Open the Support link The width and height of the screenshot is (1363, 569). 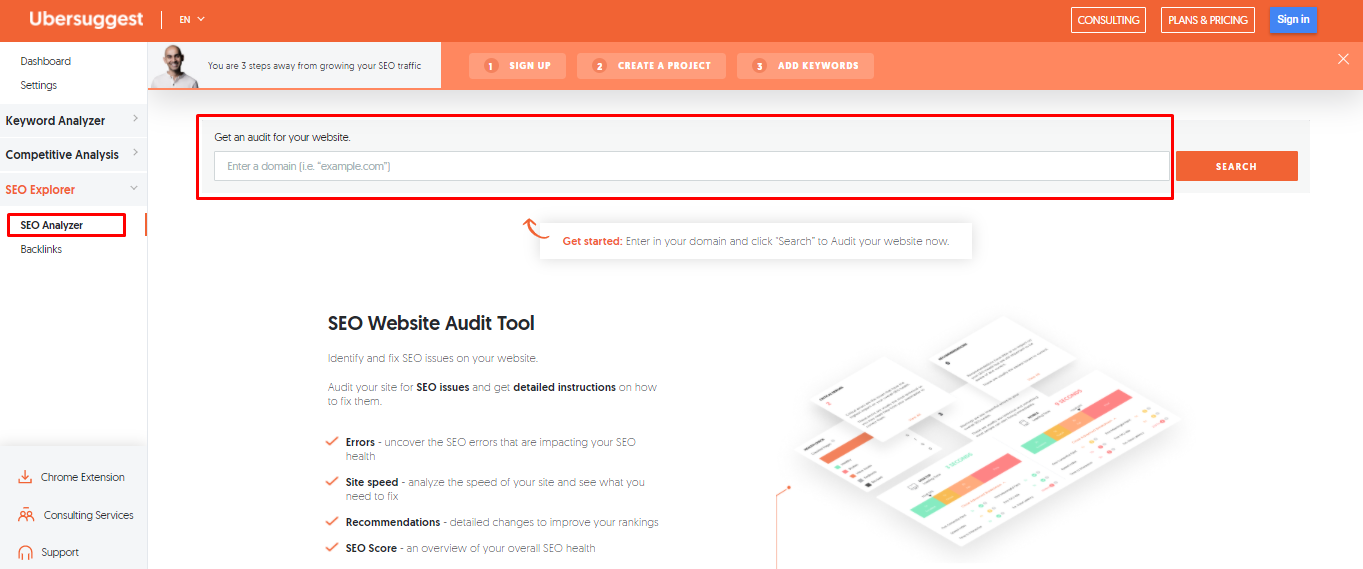(60, 552)
